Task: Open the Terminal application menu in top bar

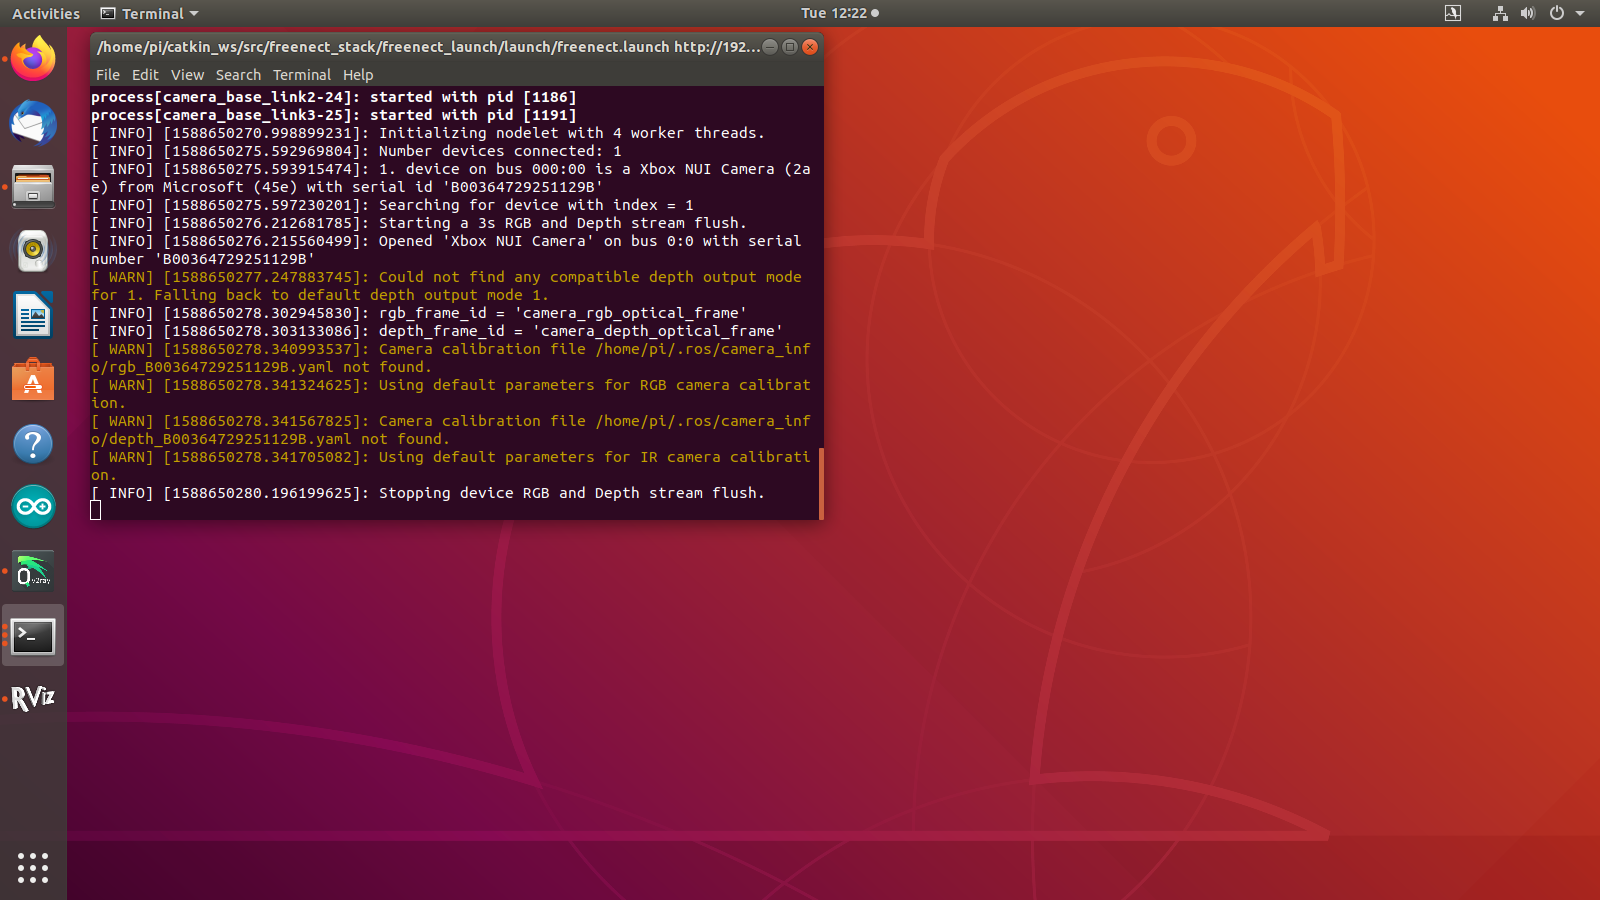Action: point(147,13)
